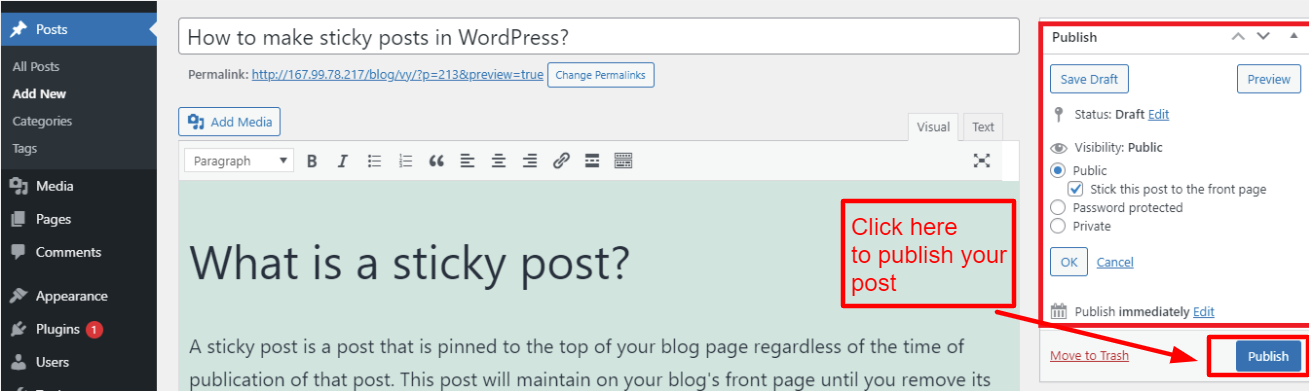This screenshot has width=1309, height=391.
Task: Go to All Posts
Action: (36, 67)
